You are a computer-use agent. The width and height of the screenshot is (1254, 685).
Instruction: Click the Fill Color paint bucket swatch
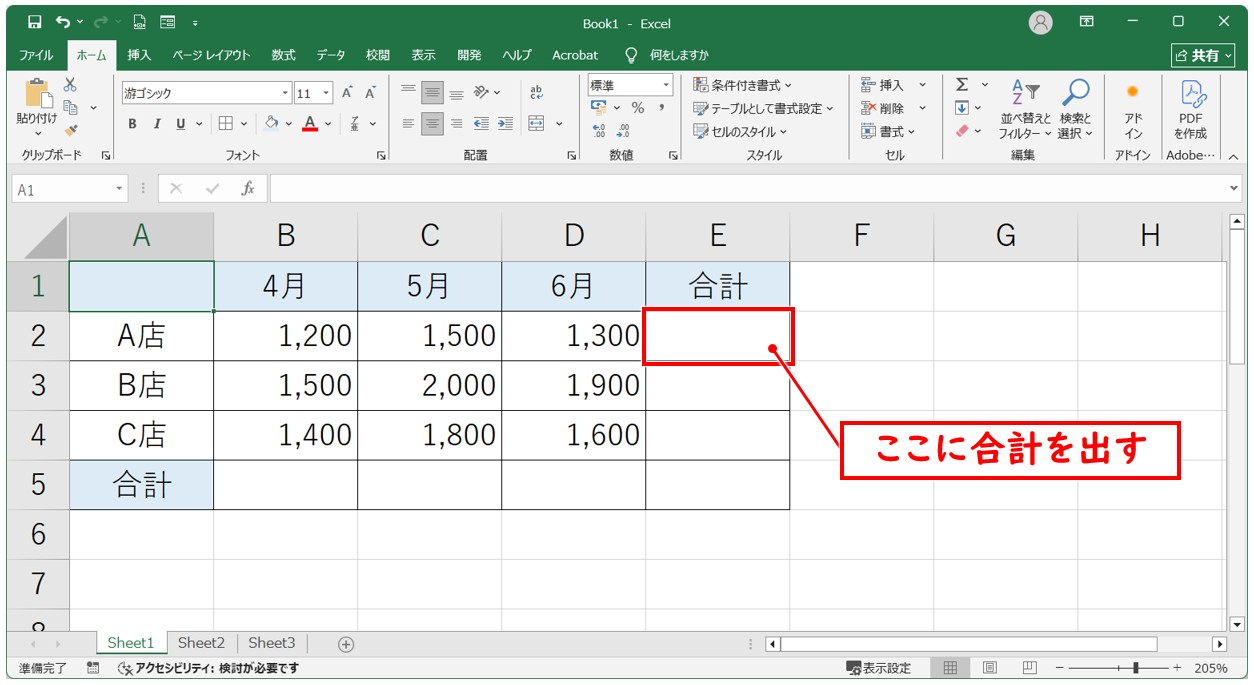[270, 124]
